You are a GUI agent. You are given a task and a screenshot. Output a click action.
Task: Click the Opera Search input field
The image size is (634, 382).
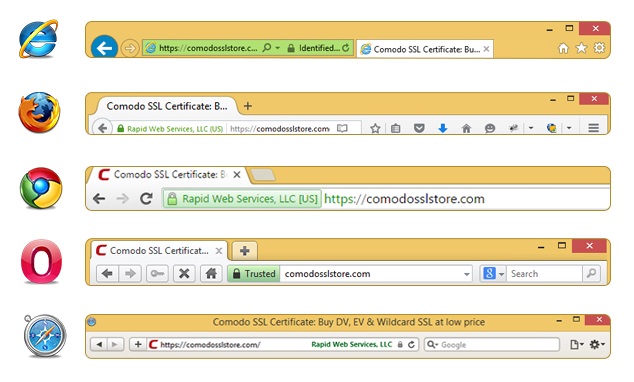pos(544,274)
